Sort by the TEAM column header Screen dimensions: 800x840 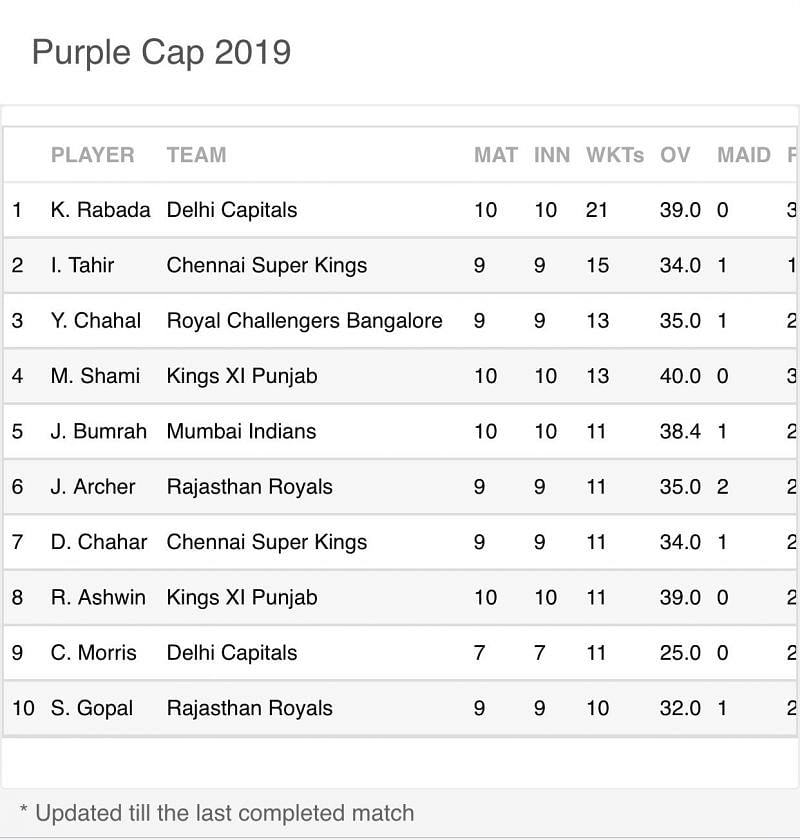tap(196, 155)
